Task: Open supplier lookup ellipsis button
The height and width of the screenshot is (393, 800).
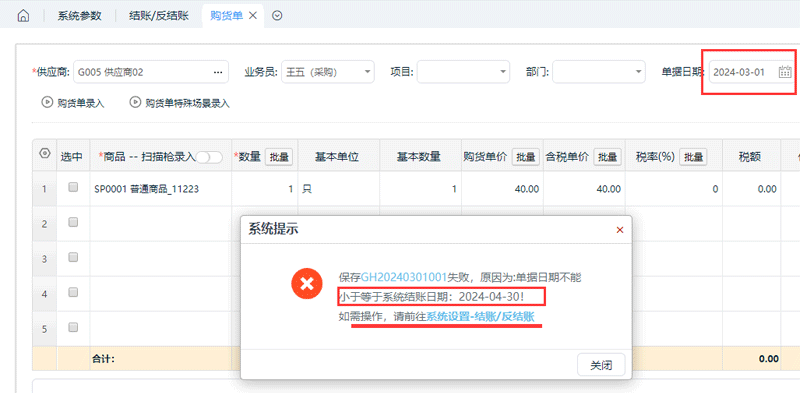Action: tap(218, 72)
